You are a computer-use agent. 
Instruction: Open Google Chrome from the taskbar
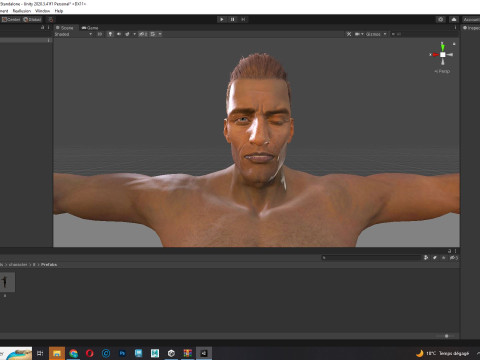pyautogui.click(x=73, y=353)
